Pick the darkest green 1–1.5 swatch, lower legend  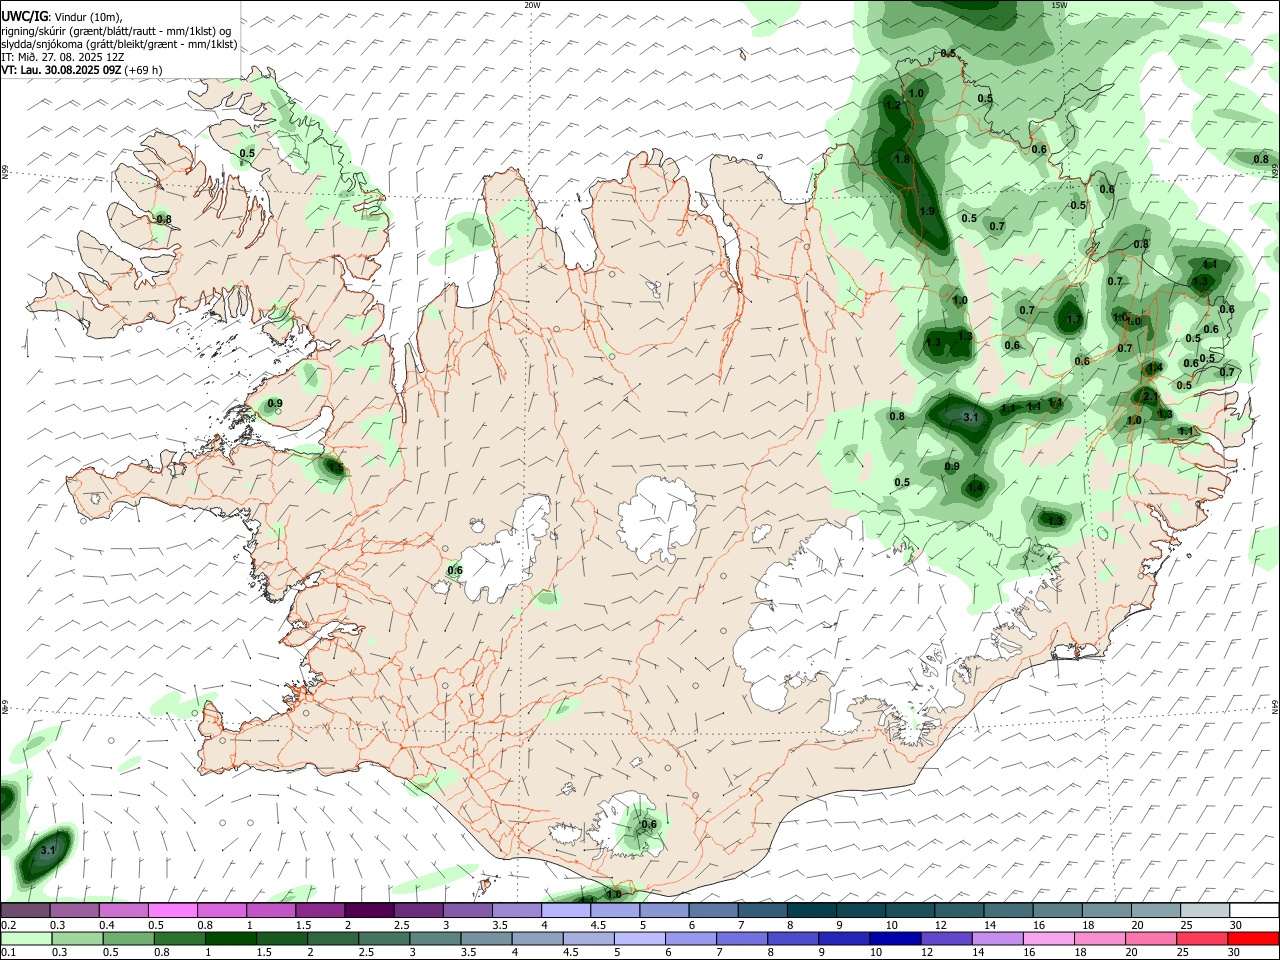click(x=230, y=938)
